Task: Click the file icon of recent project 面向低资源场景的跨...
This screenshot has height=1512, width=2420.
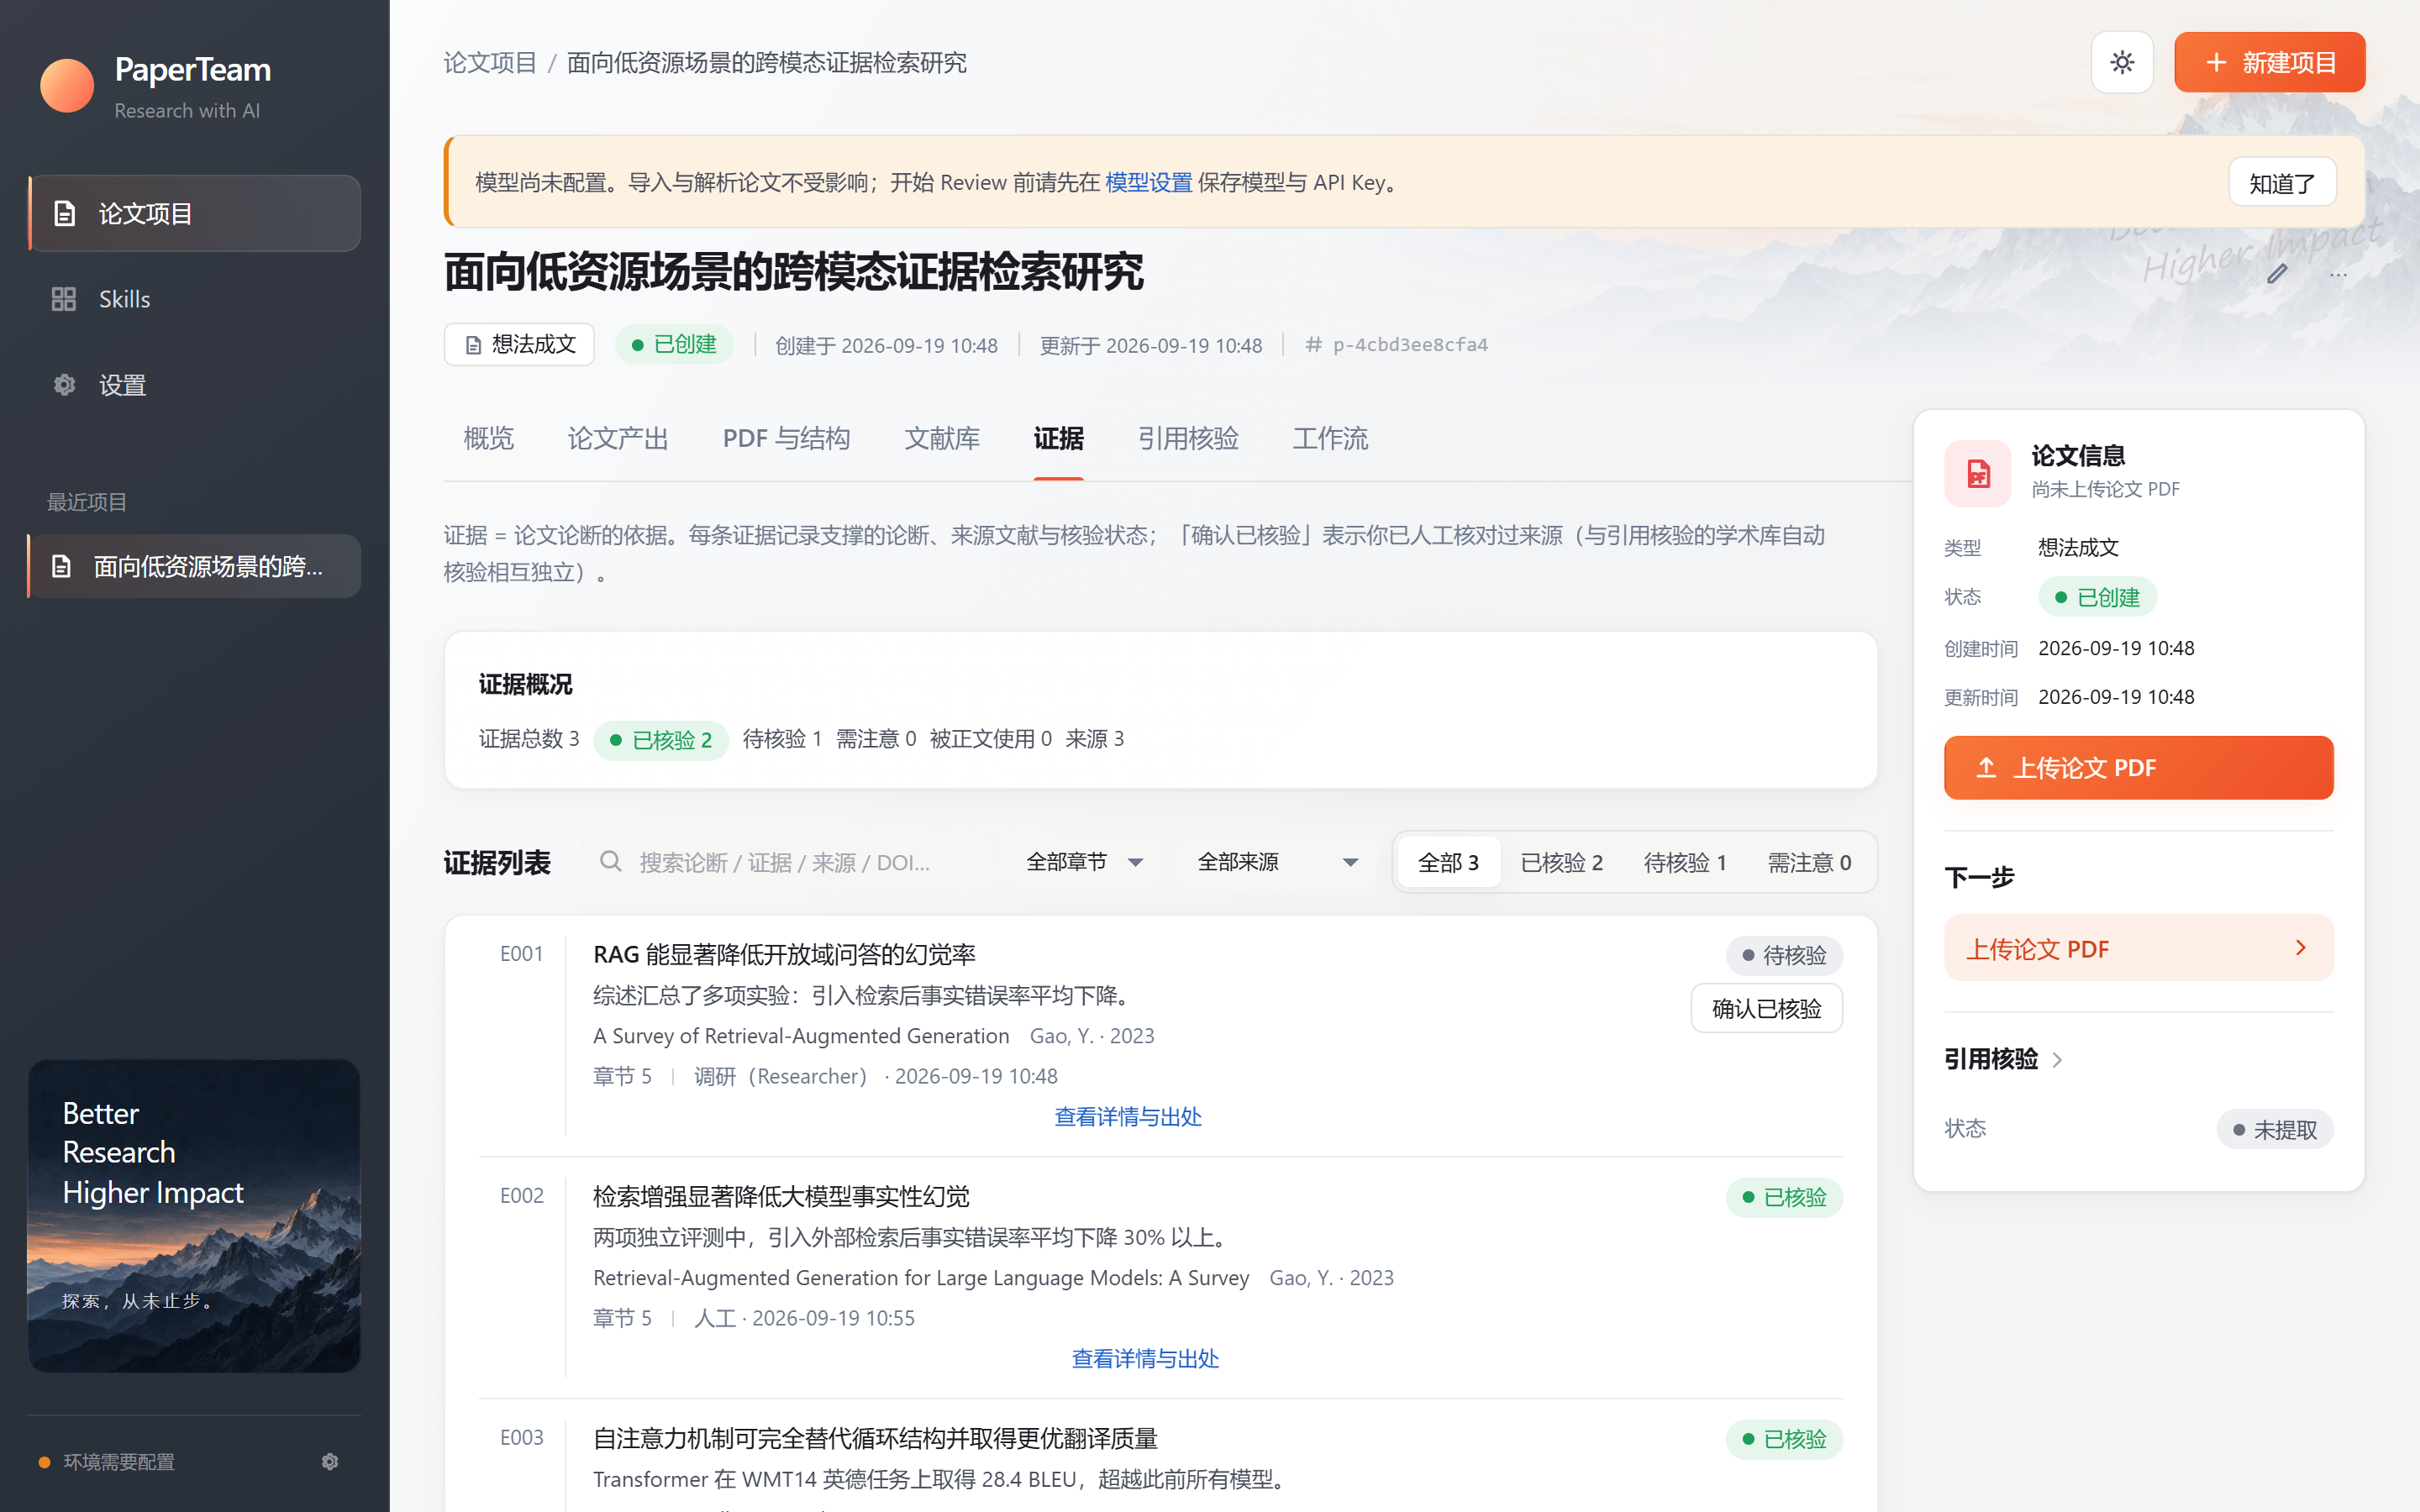Action: click(x=61, y=566)
